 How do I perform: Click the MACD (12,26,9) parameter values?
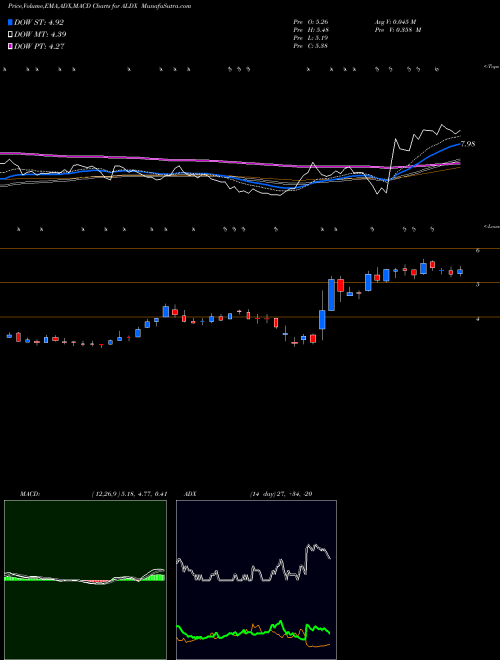click(x=130, y=494)
